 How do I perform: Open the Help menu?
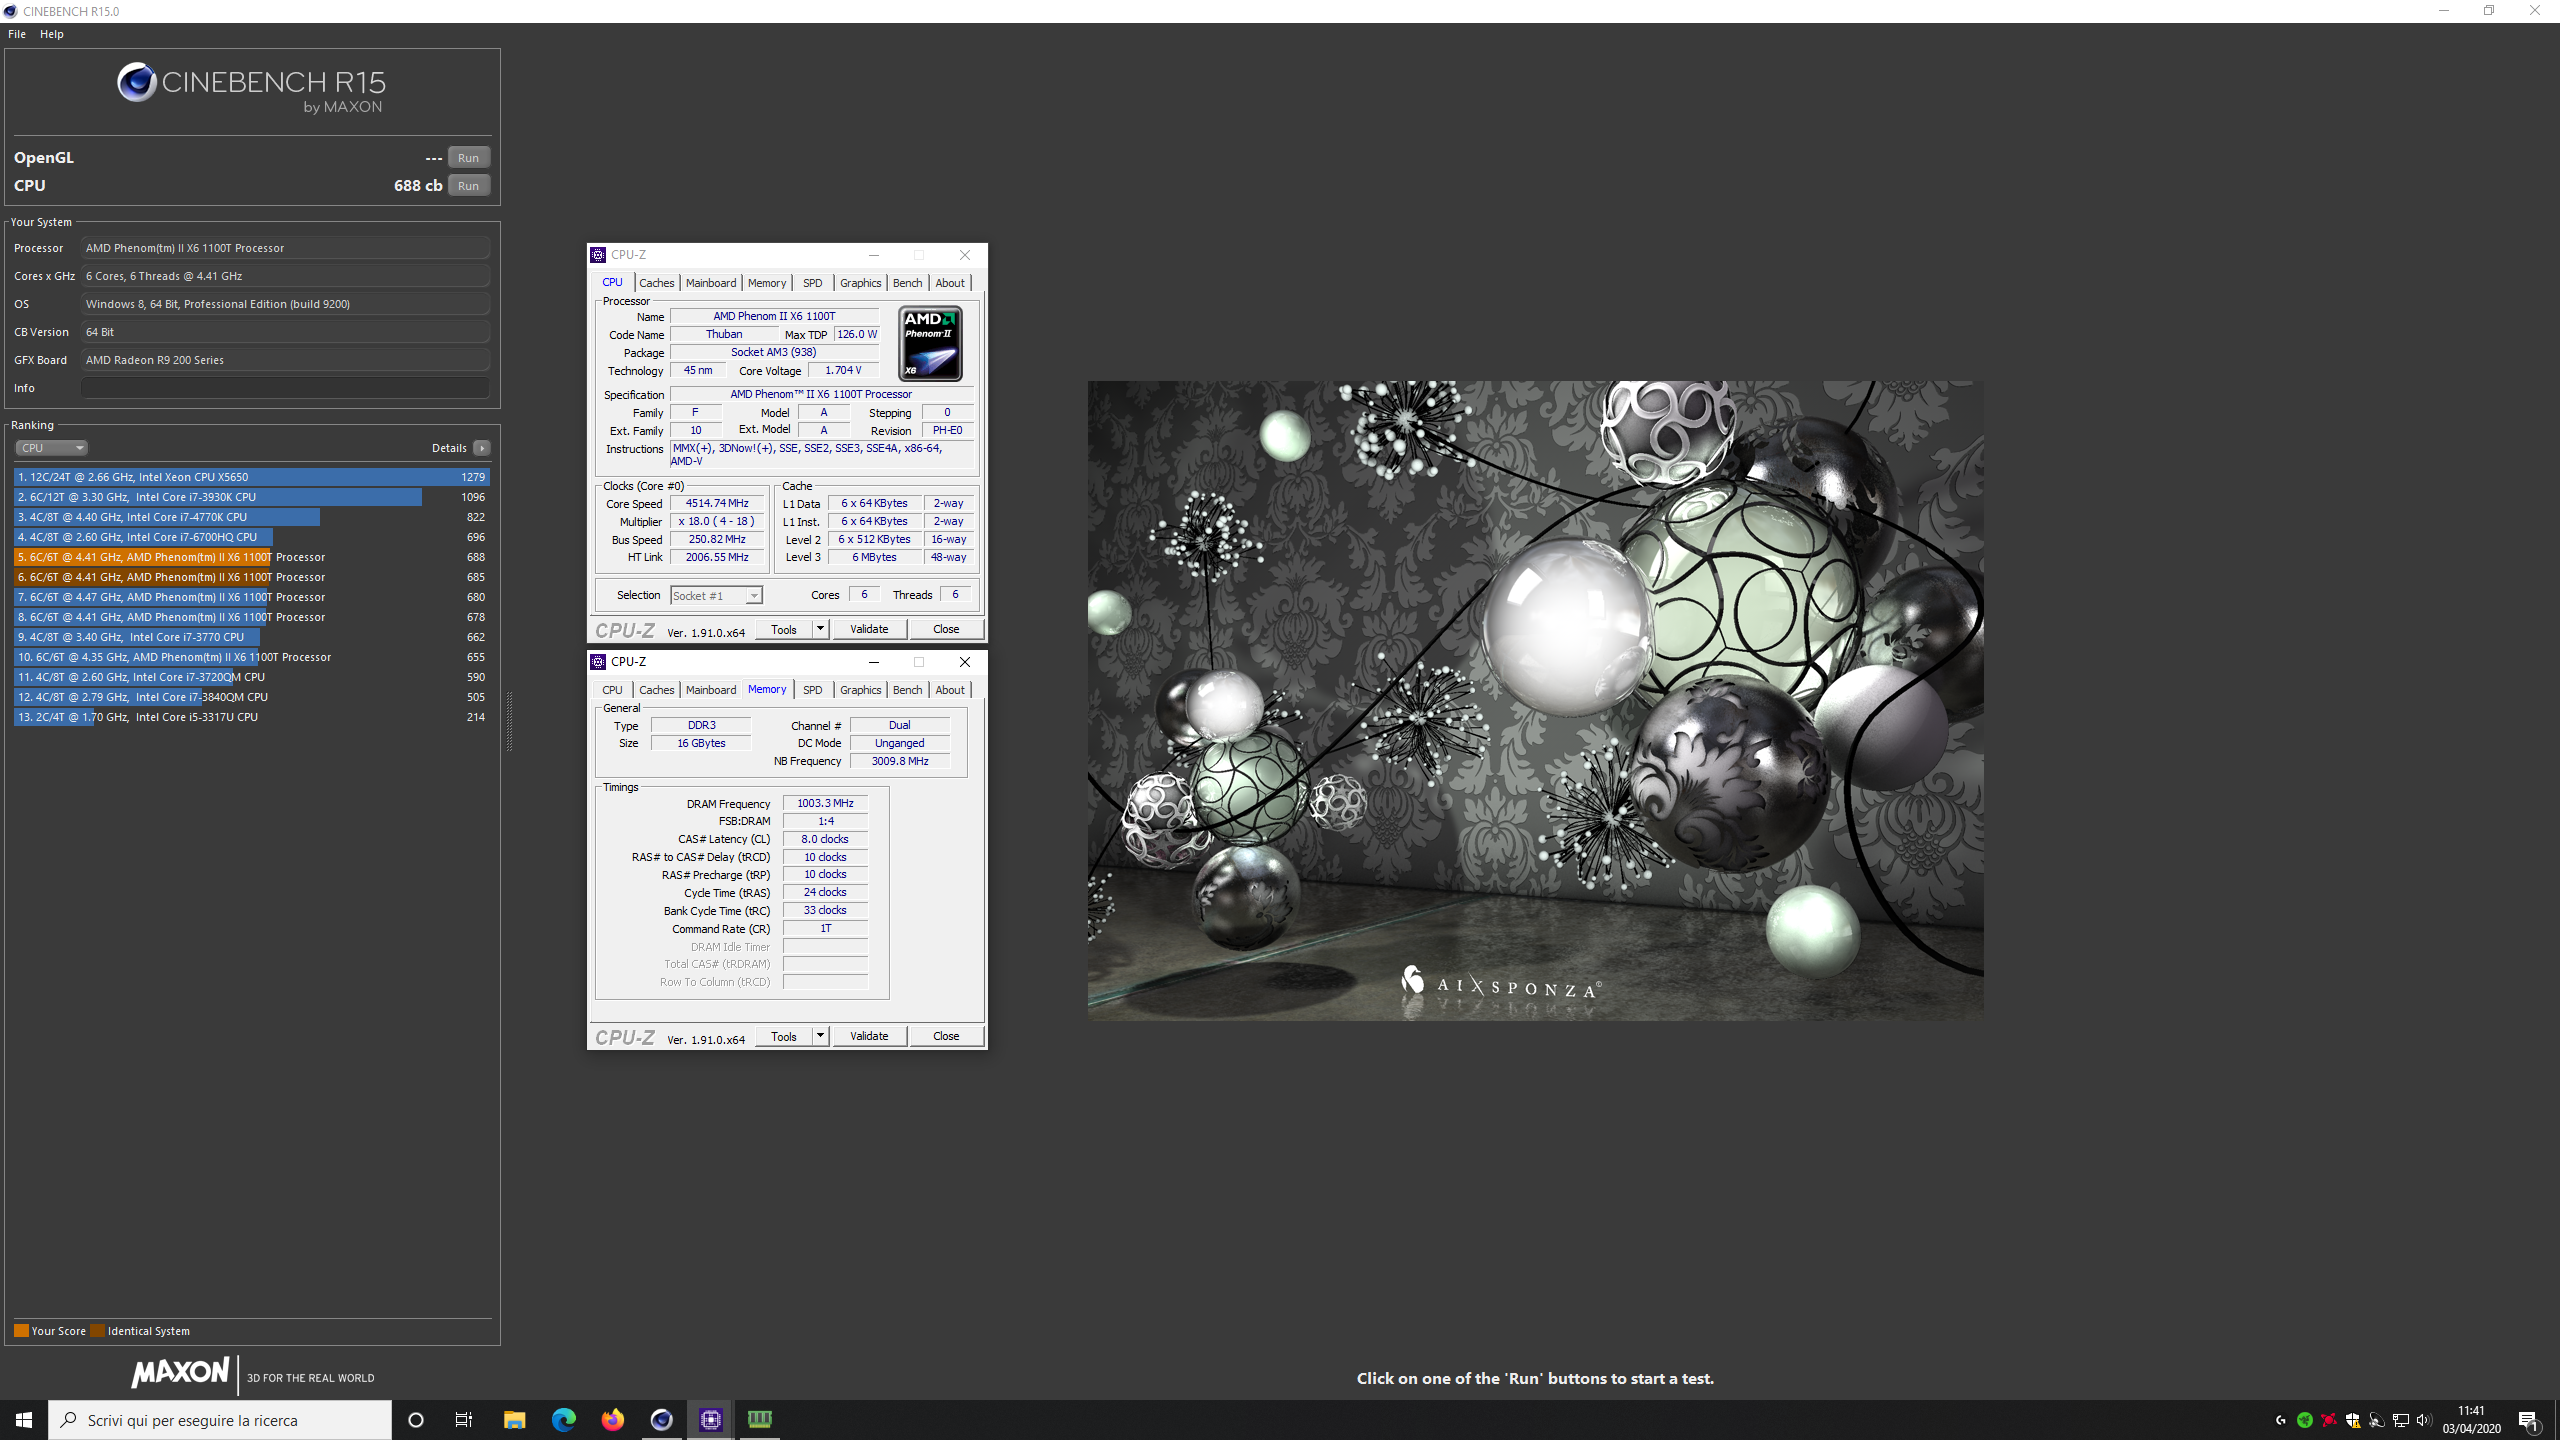[x=52, y=34]
